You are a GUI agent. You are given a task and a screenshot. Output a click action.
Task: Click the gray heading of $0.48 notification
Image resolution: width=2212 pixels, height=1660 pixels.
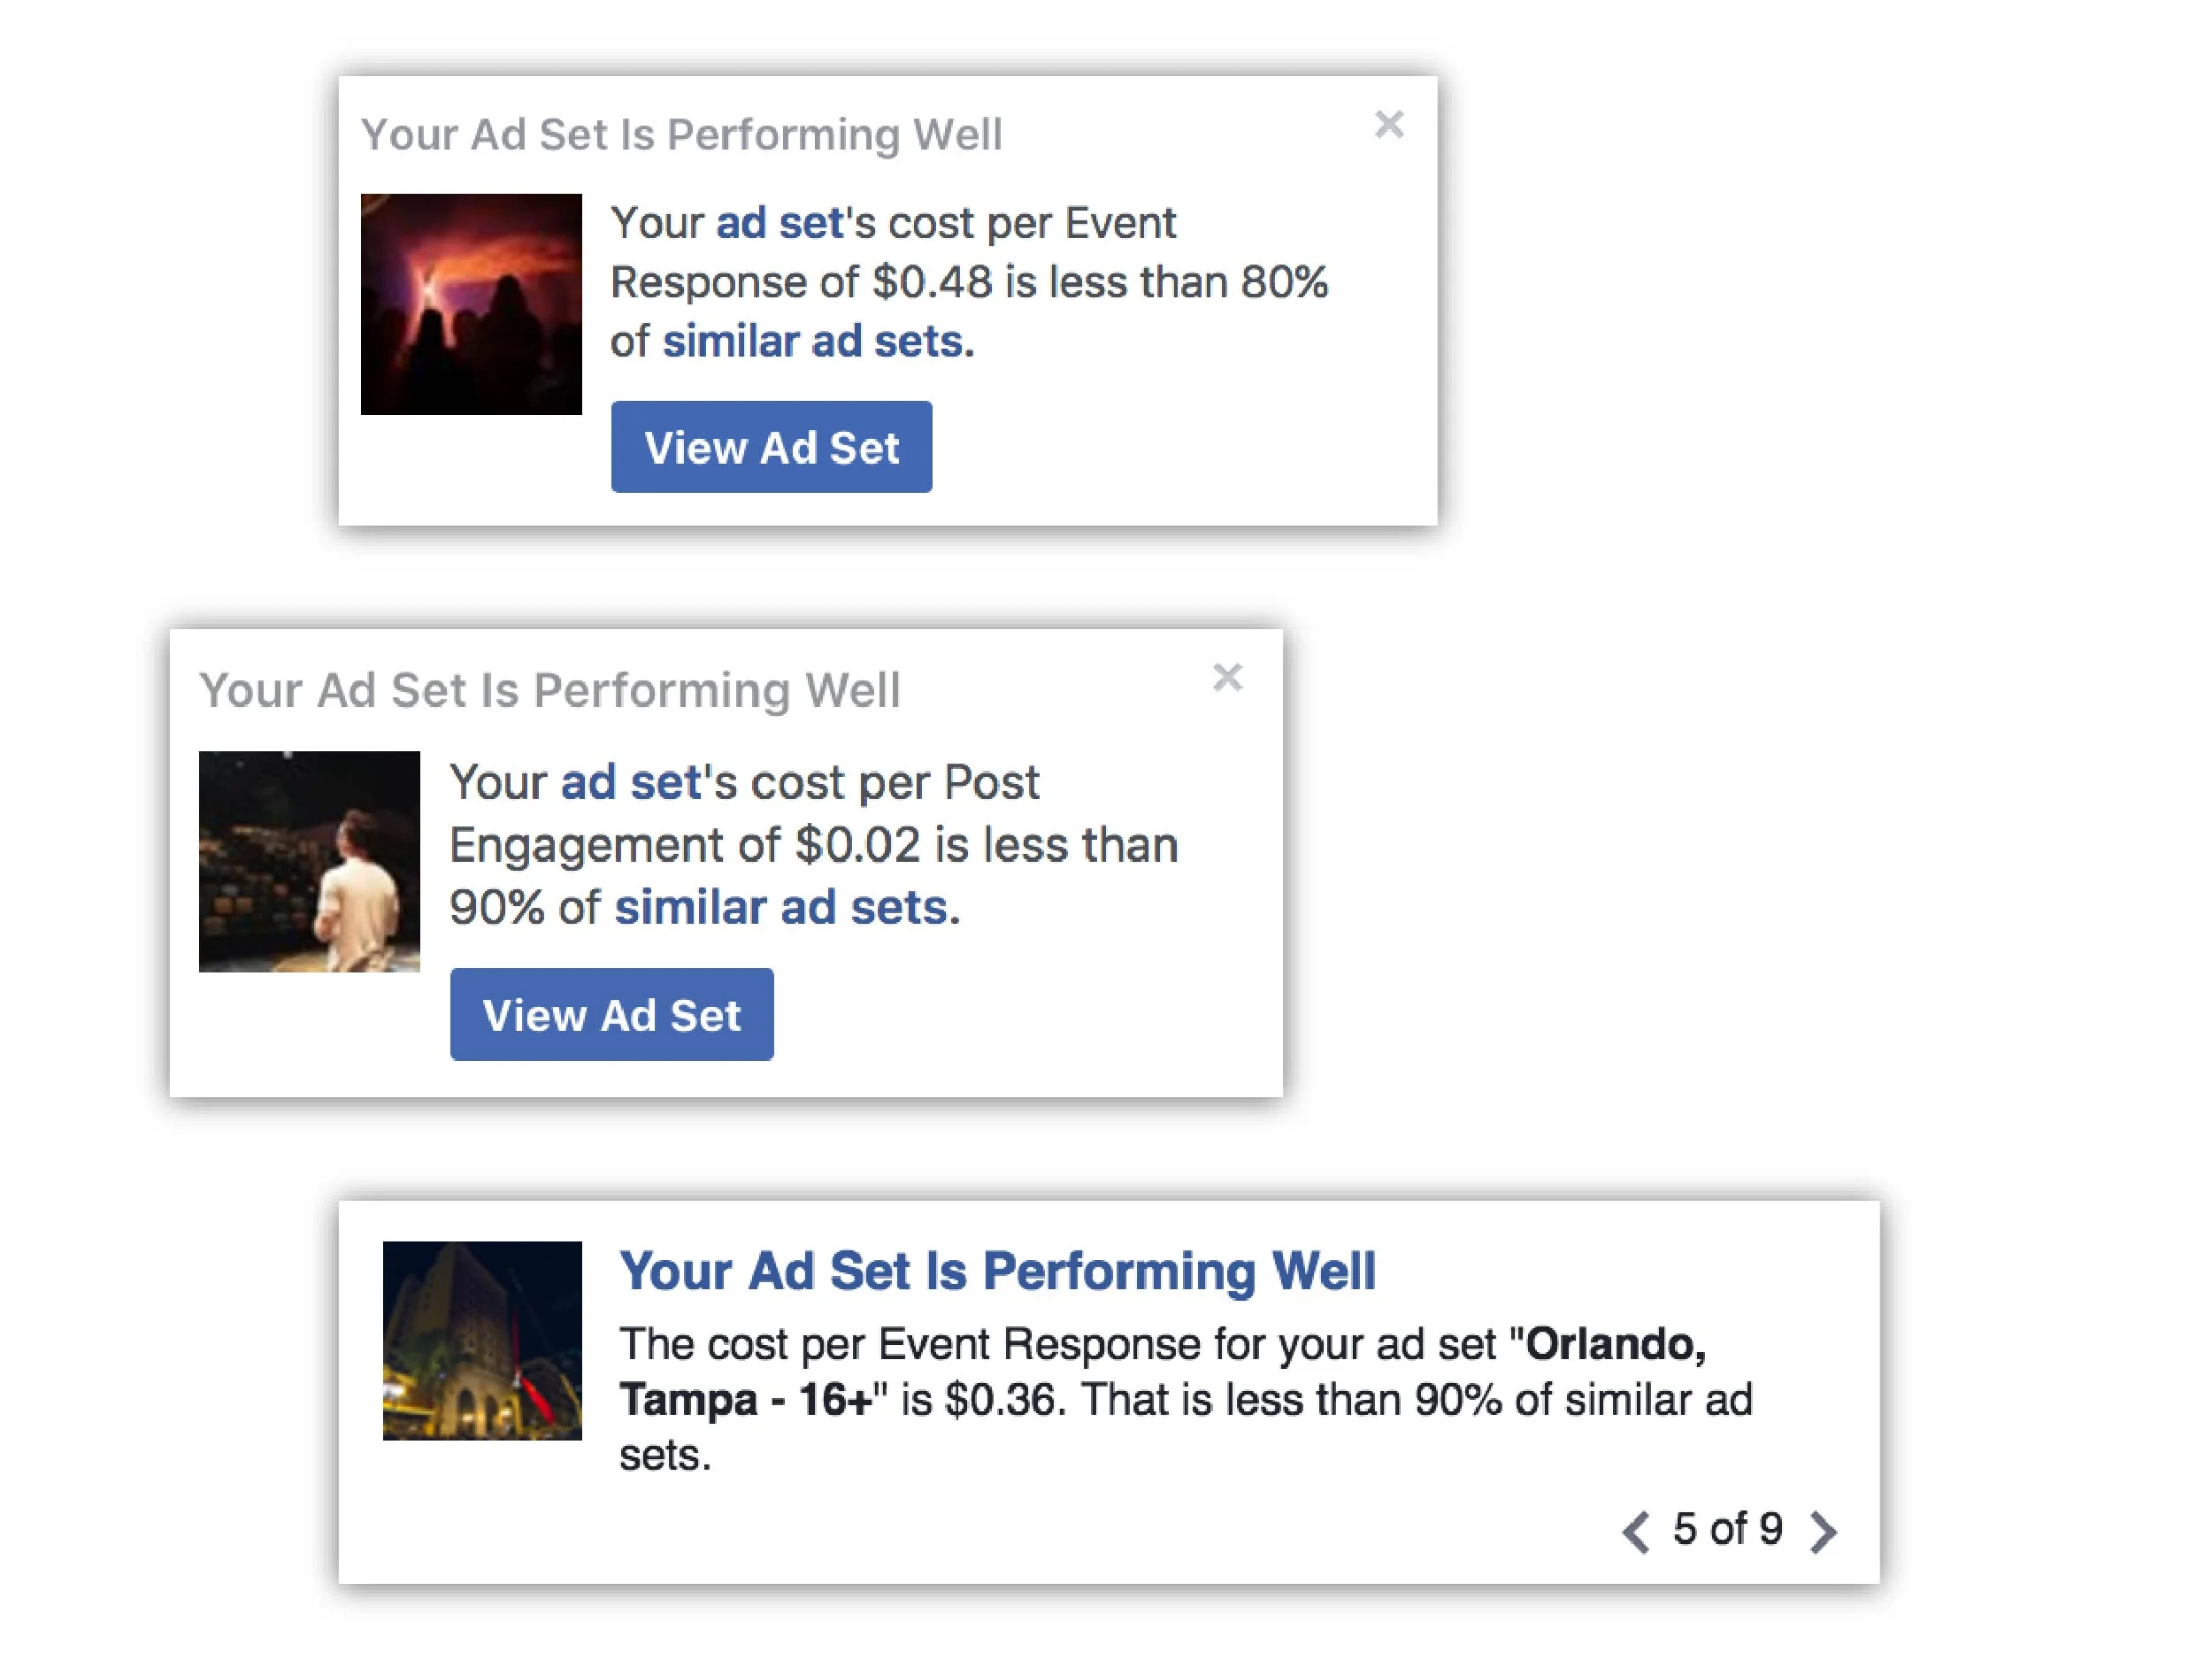click(681, 135)
